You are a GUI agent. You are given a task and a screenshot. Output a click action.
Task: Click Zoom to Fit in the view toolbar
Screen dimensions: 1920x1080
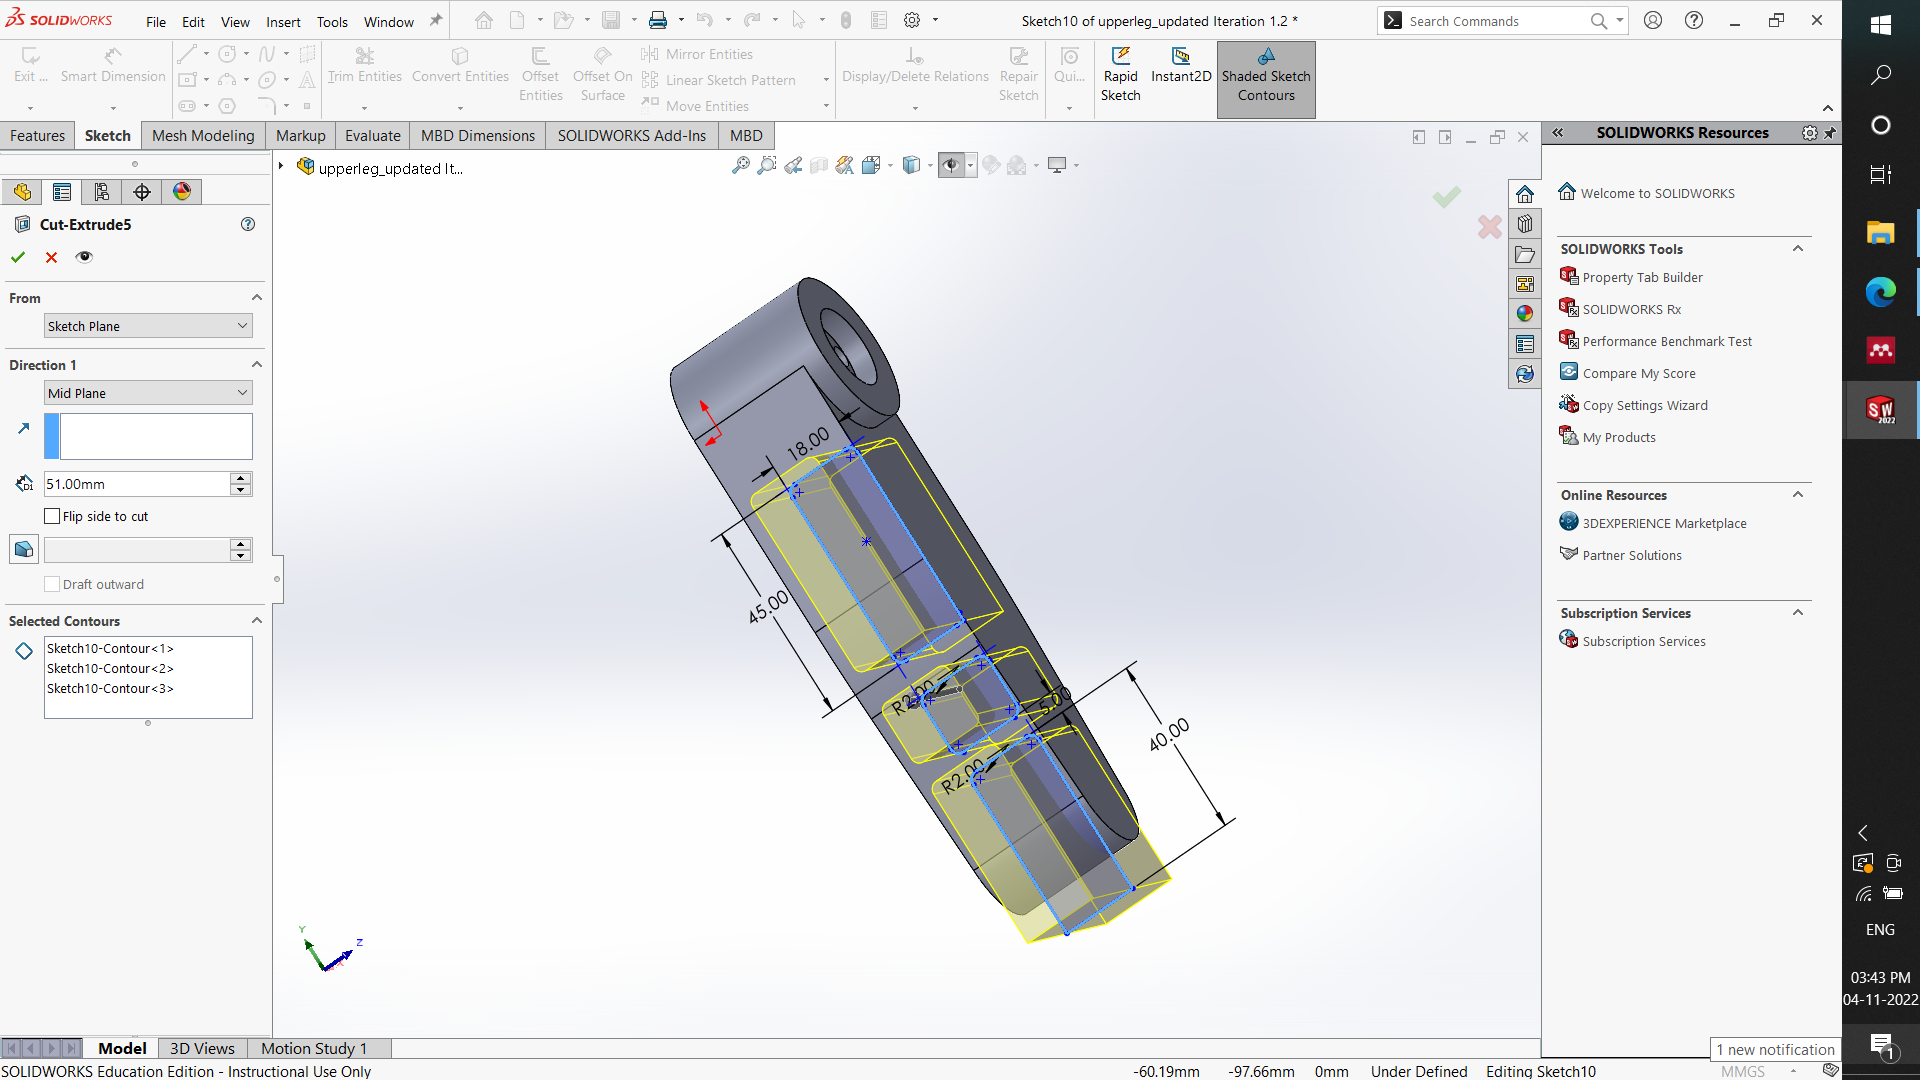click(741, 165)
